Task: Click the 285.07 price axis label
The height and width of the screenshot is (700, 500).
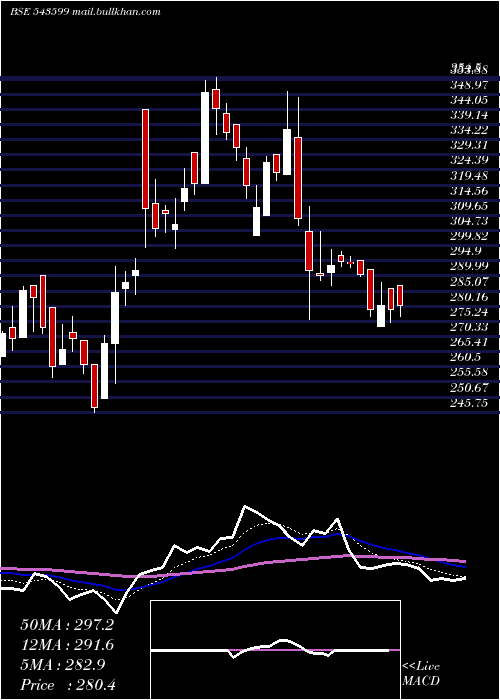Action: (x=469, y=282)
